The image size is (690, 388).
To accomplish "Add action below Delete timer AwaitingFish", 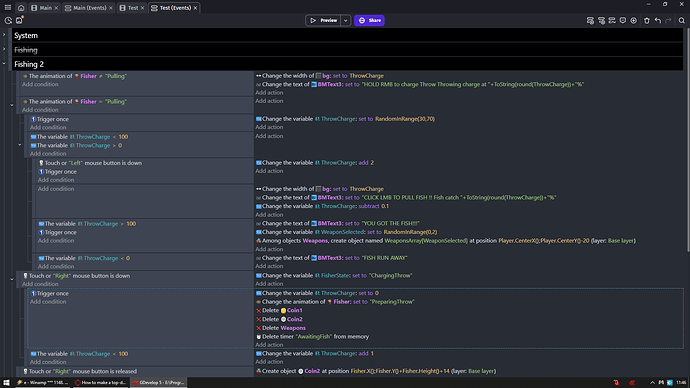I will (x=269, y=345).
